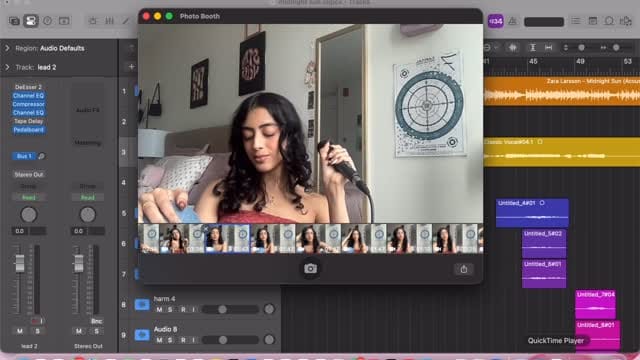Mute the Stereo Out channel strip

point(79,331)
